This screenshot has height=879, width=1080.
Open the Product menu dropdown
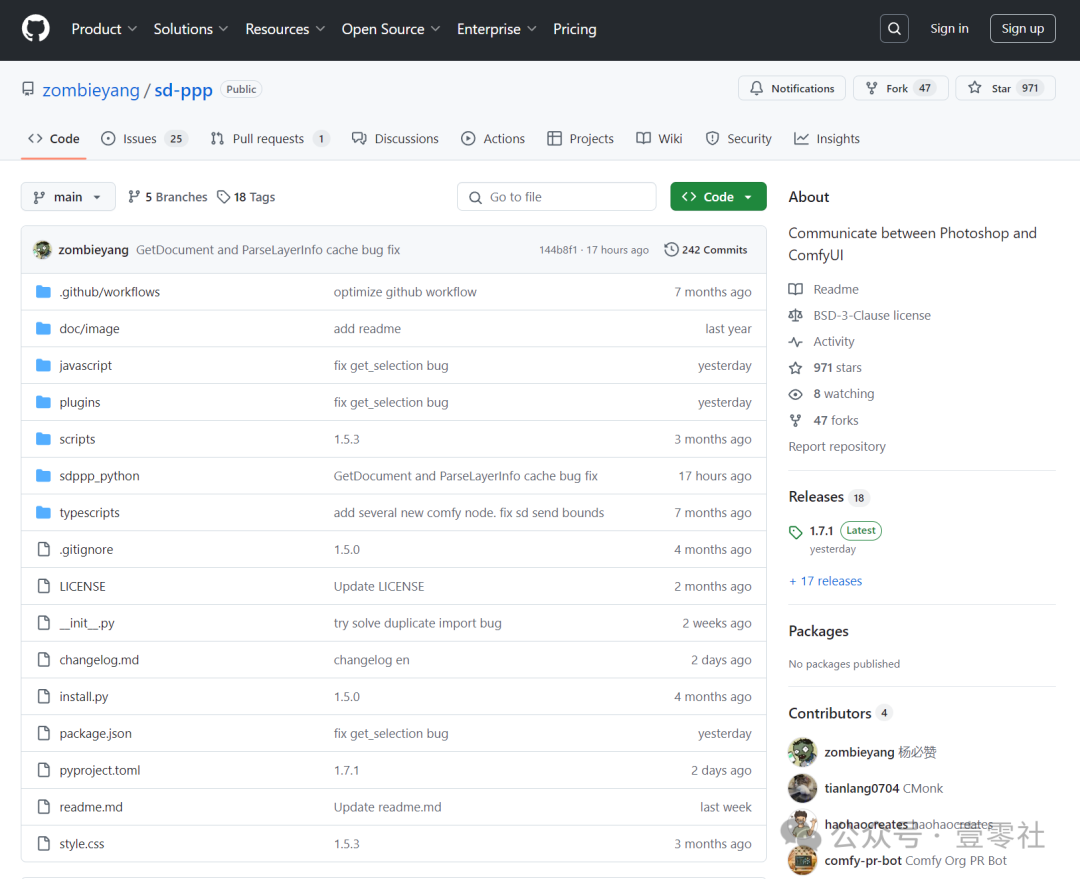104,29
